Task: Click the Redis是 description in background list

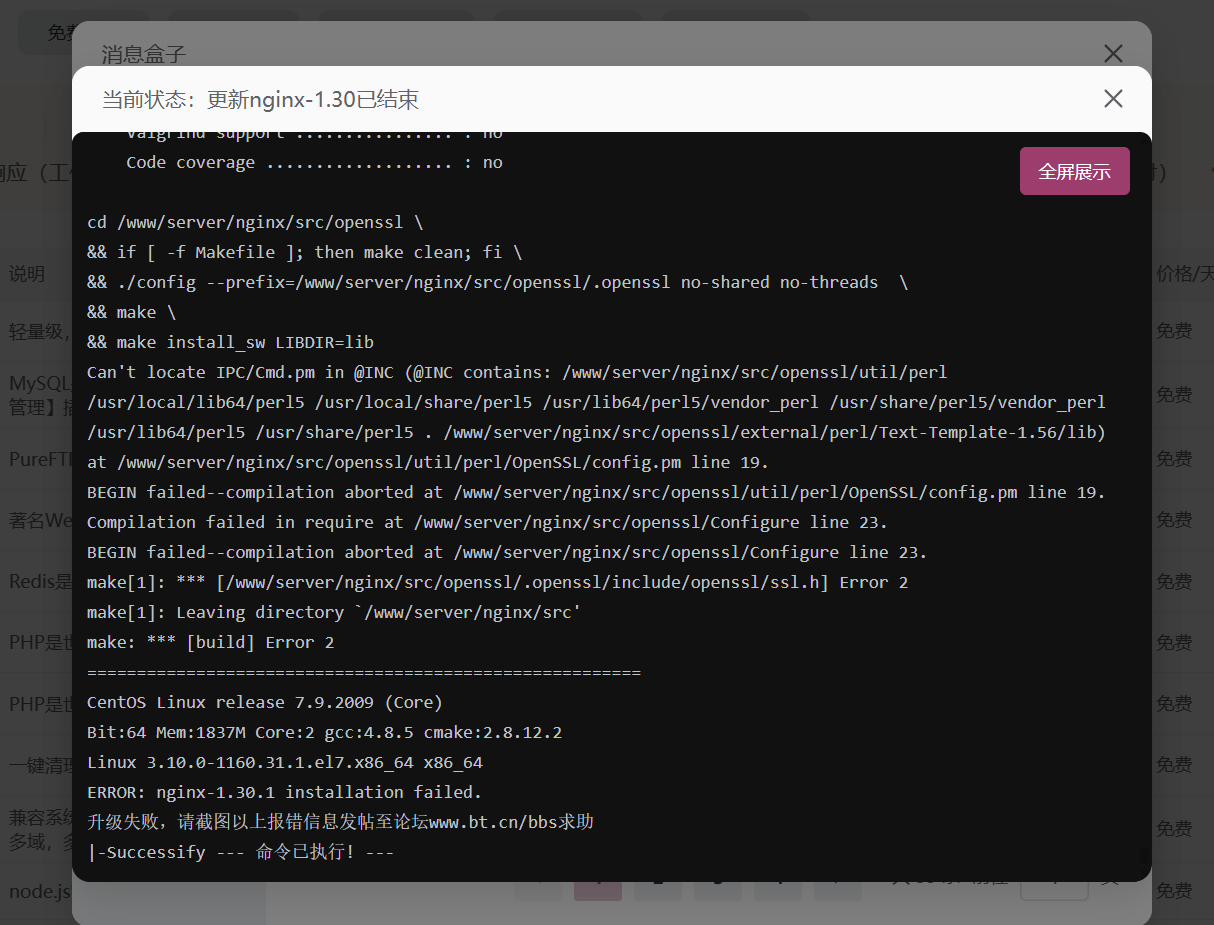Action: tap(40, 581)
